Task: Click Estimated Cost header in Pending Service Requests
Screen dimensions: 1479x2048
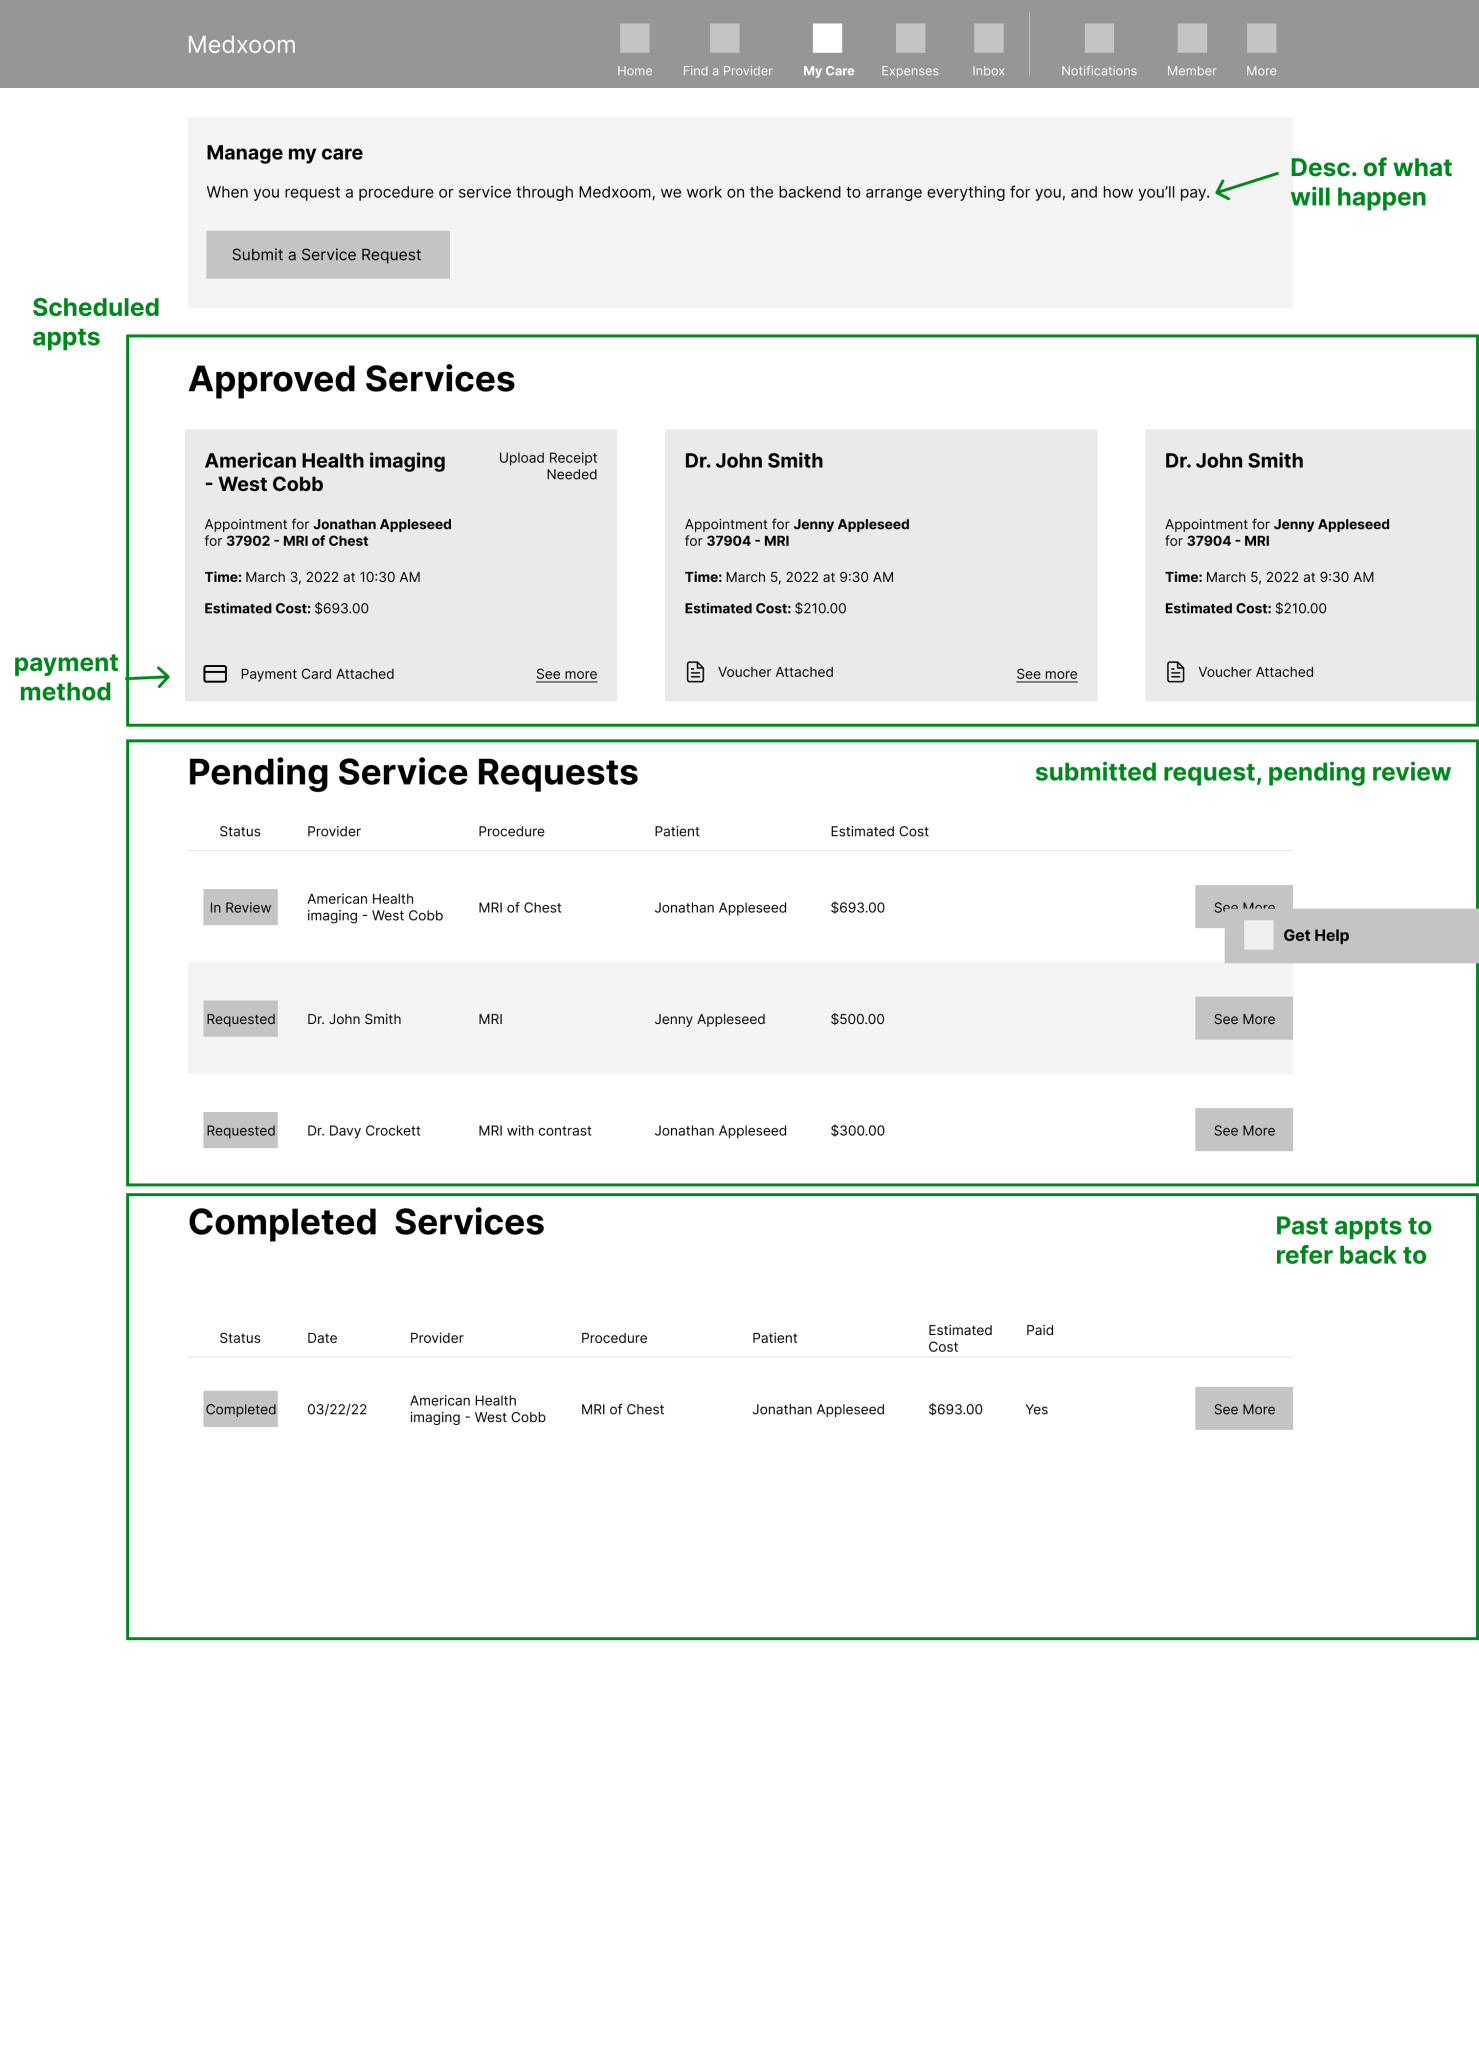Action: click(879, 831)
